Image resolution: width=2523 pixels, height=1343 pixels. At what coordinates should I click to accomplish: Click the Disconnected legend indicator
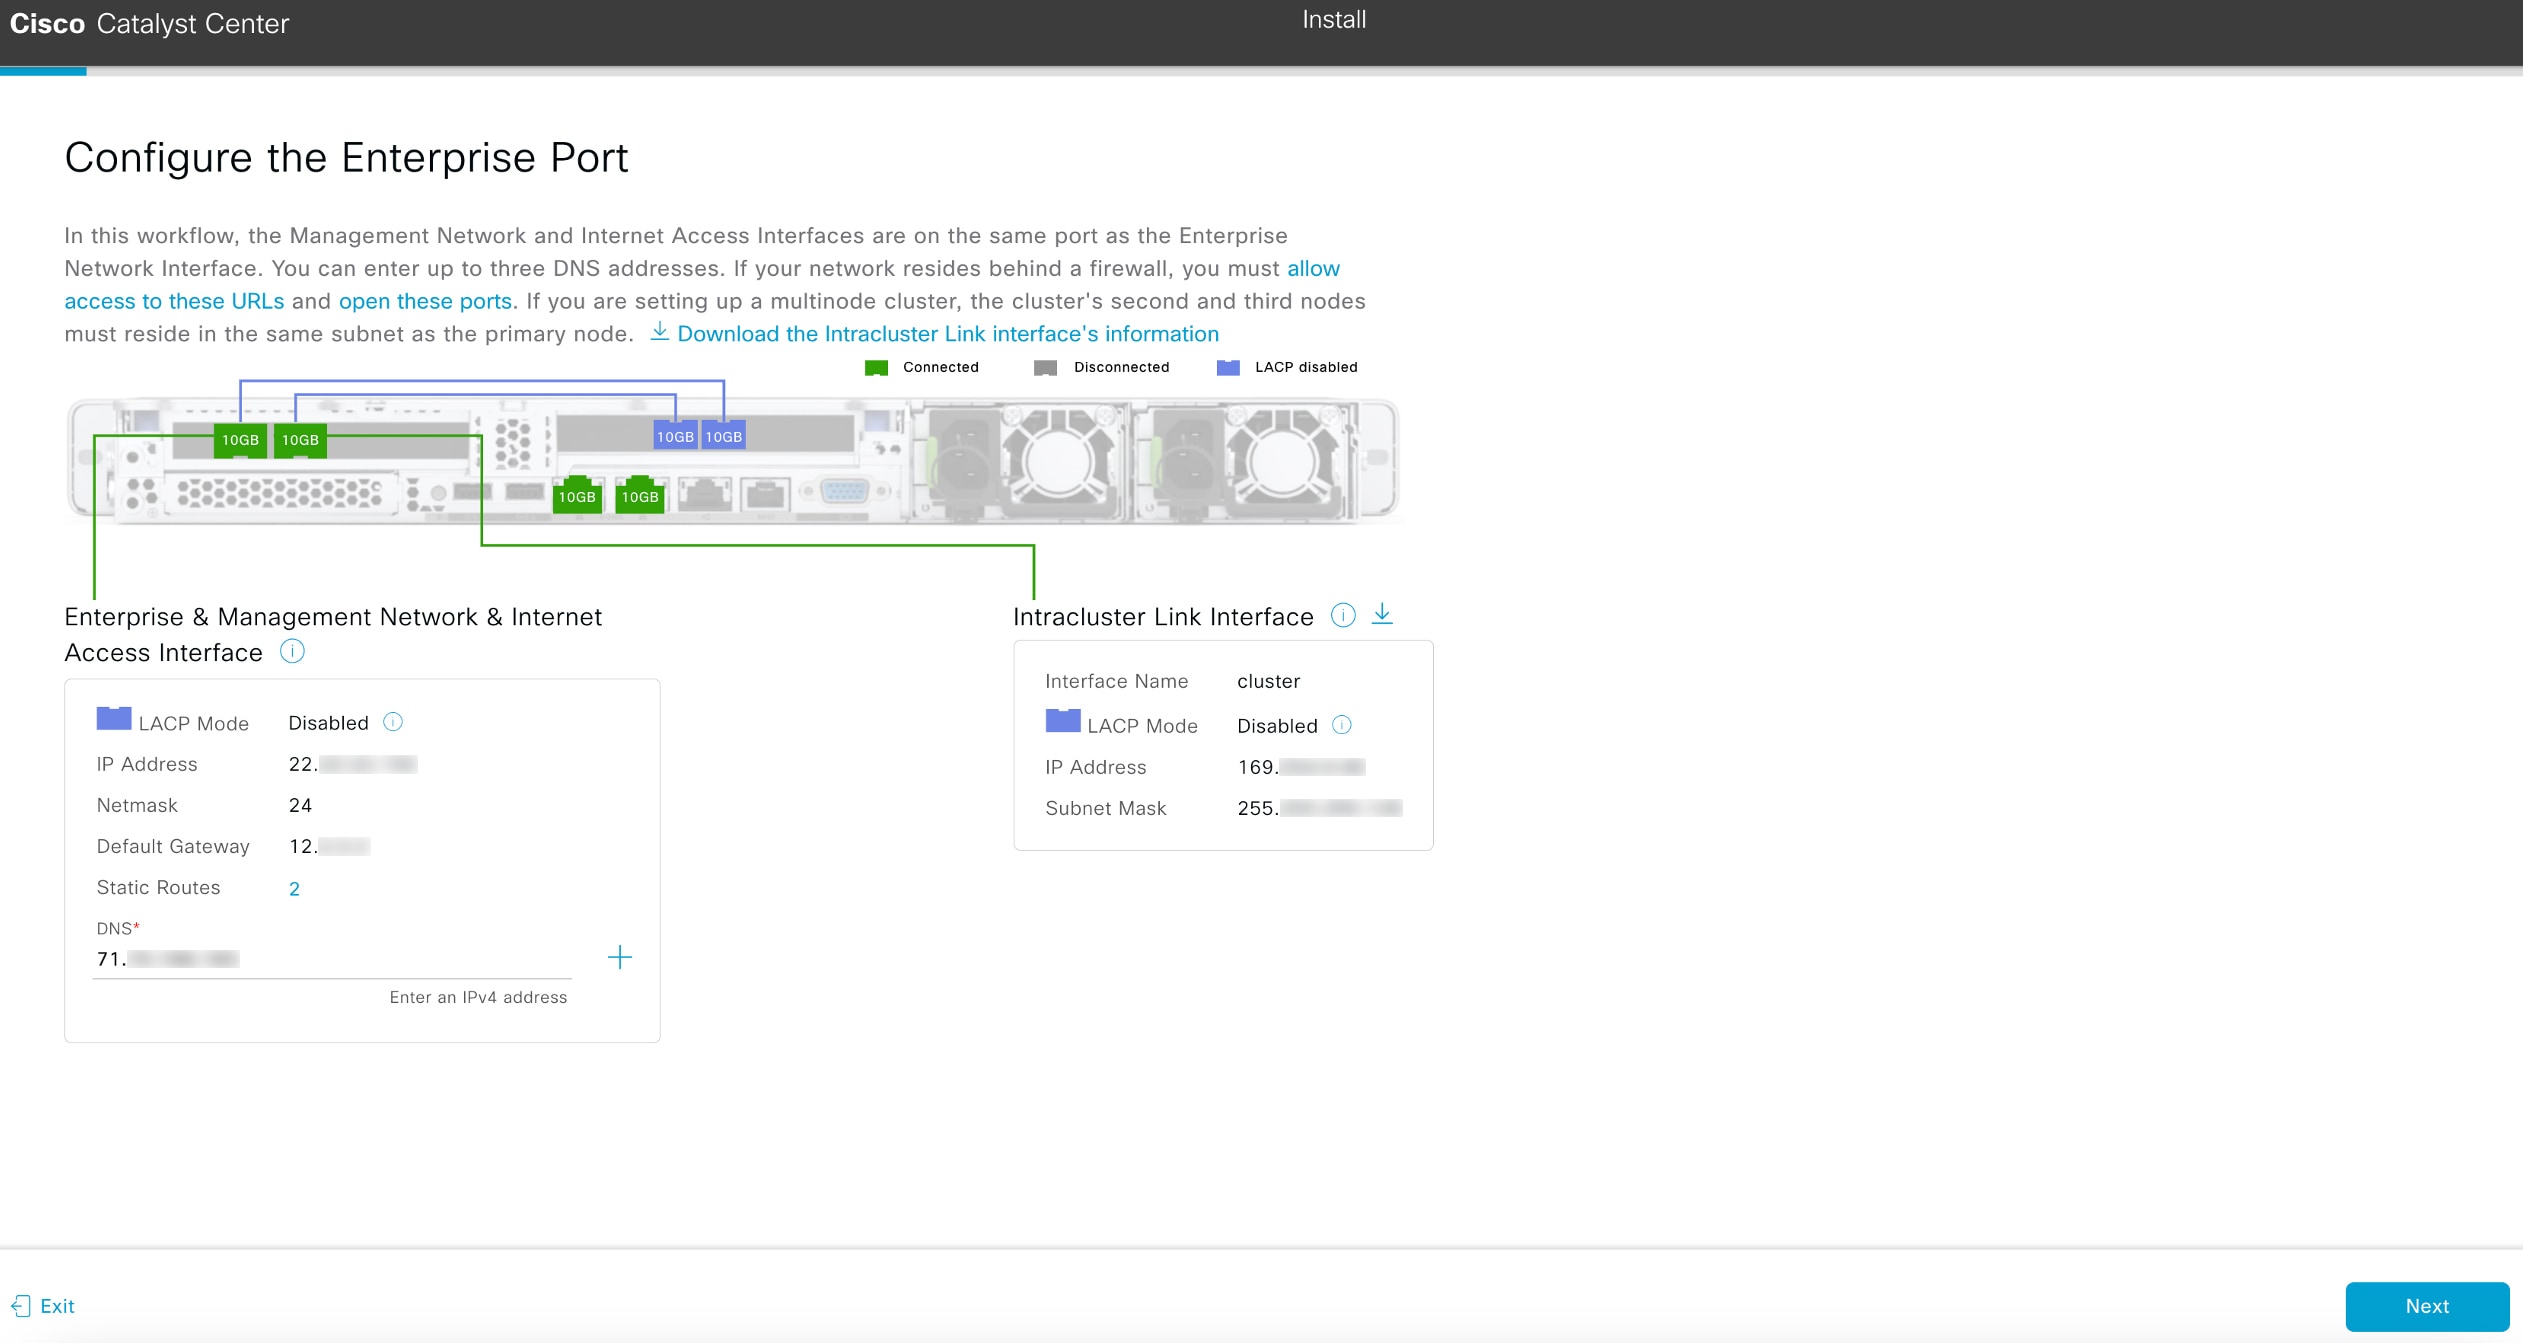[x=1044, y=367]
